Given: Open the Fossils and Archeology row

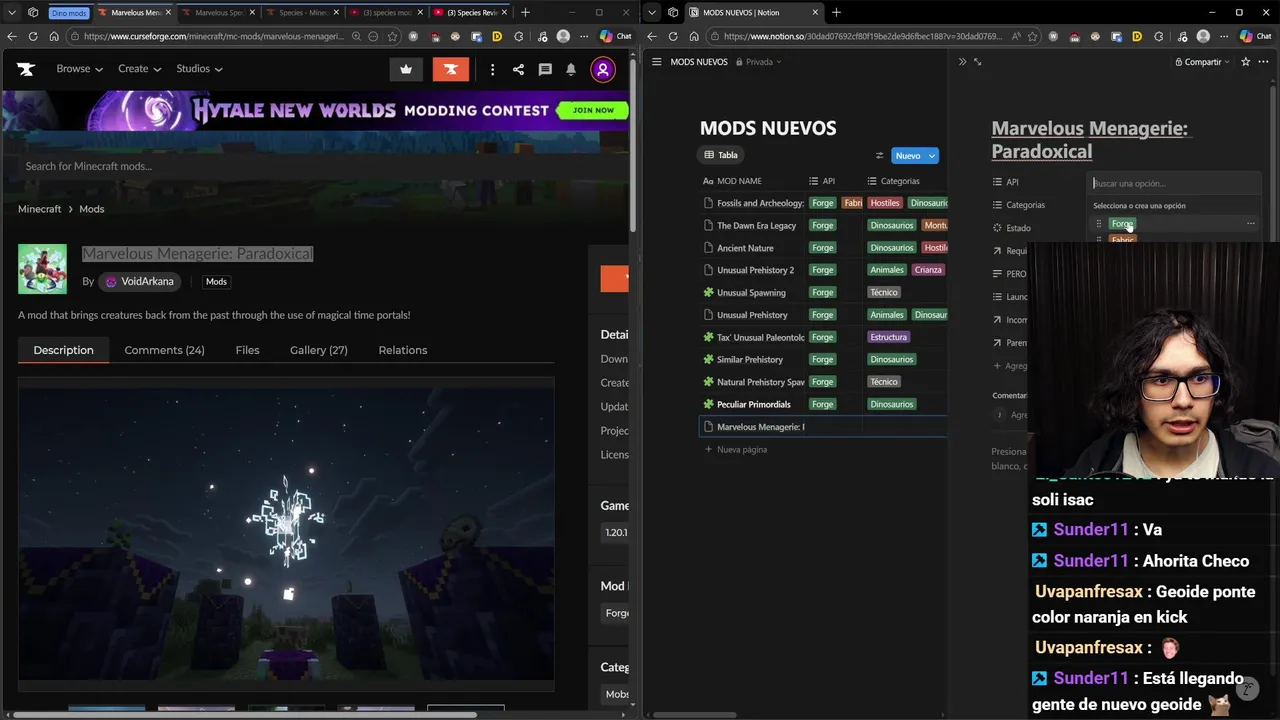Looking at the screenshot, I should pyautogui.click(x=760, y=203).
